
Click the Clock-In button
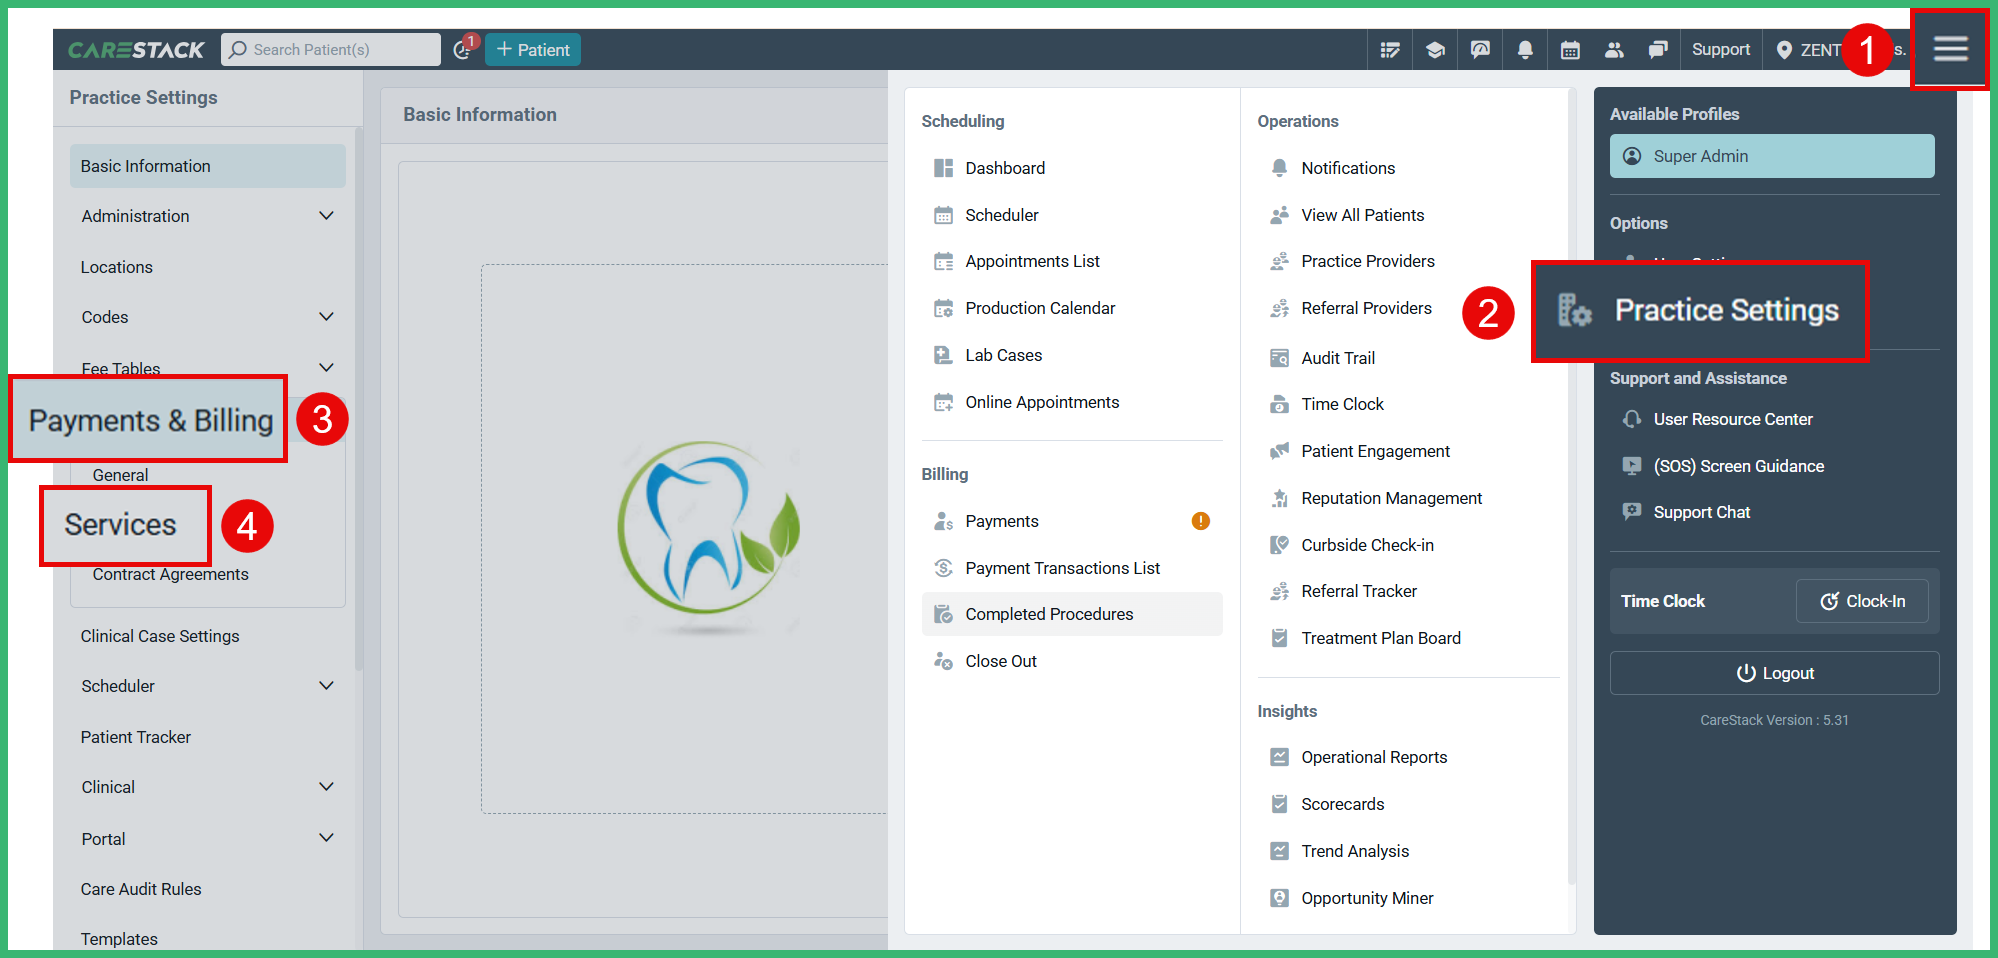pyautogui.click(x=1862, y=600)
